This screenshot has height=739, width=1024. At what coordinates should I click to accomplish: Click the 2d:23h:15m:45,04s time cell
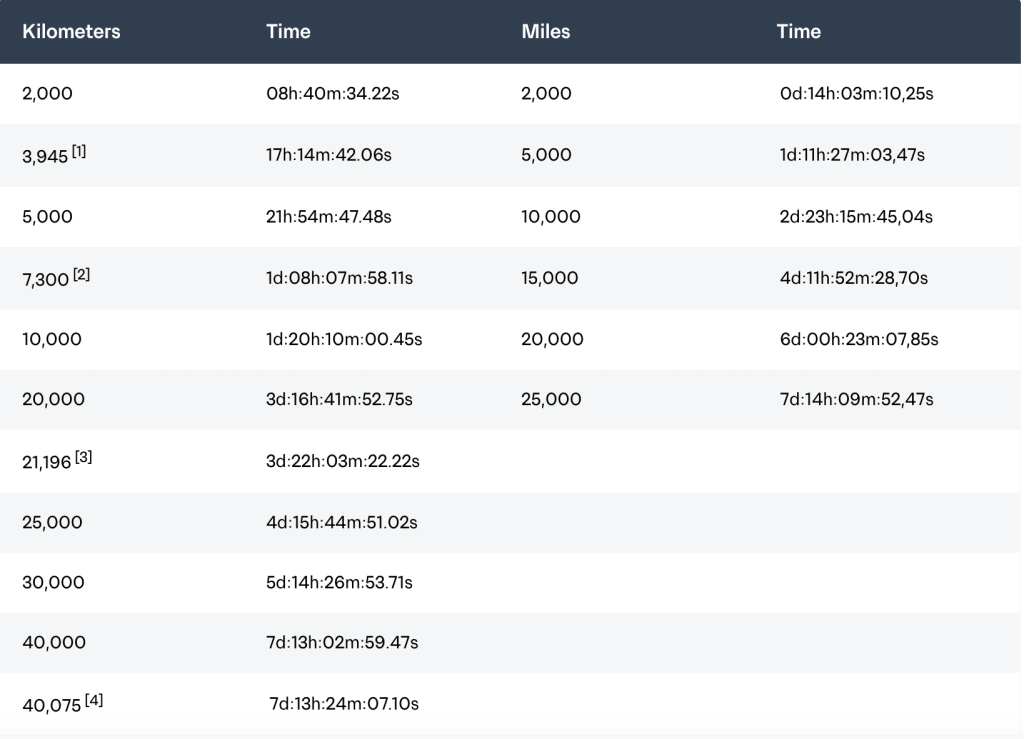click(854, 216)
